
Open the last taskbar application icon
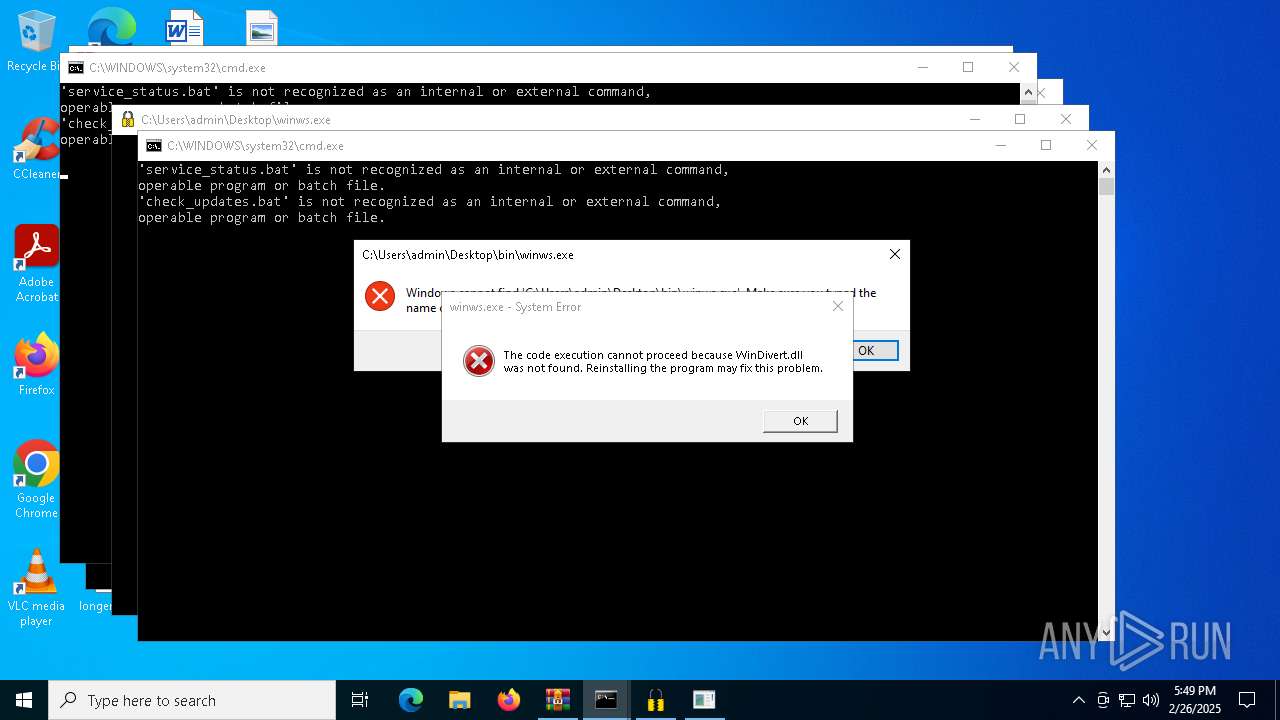704,700
